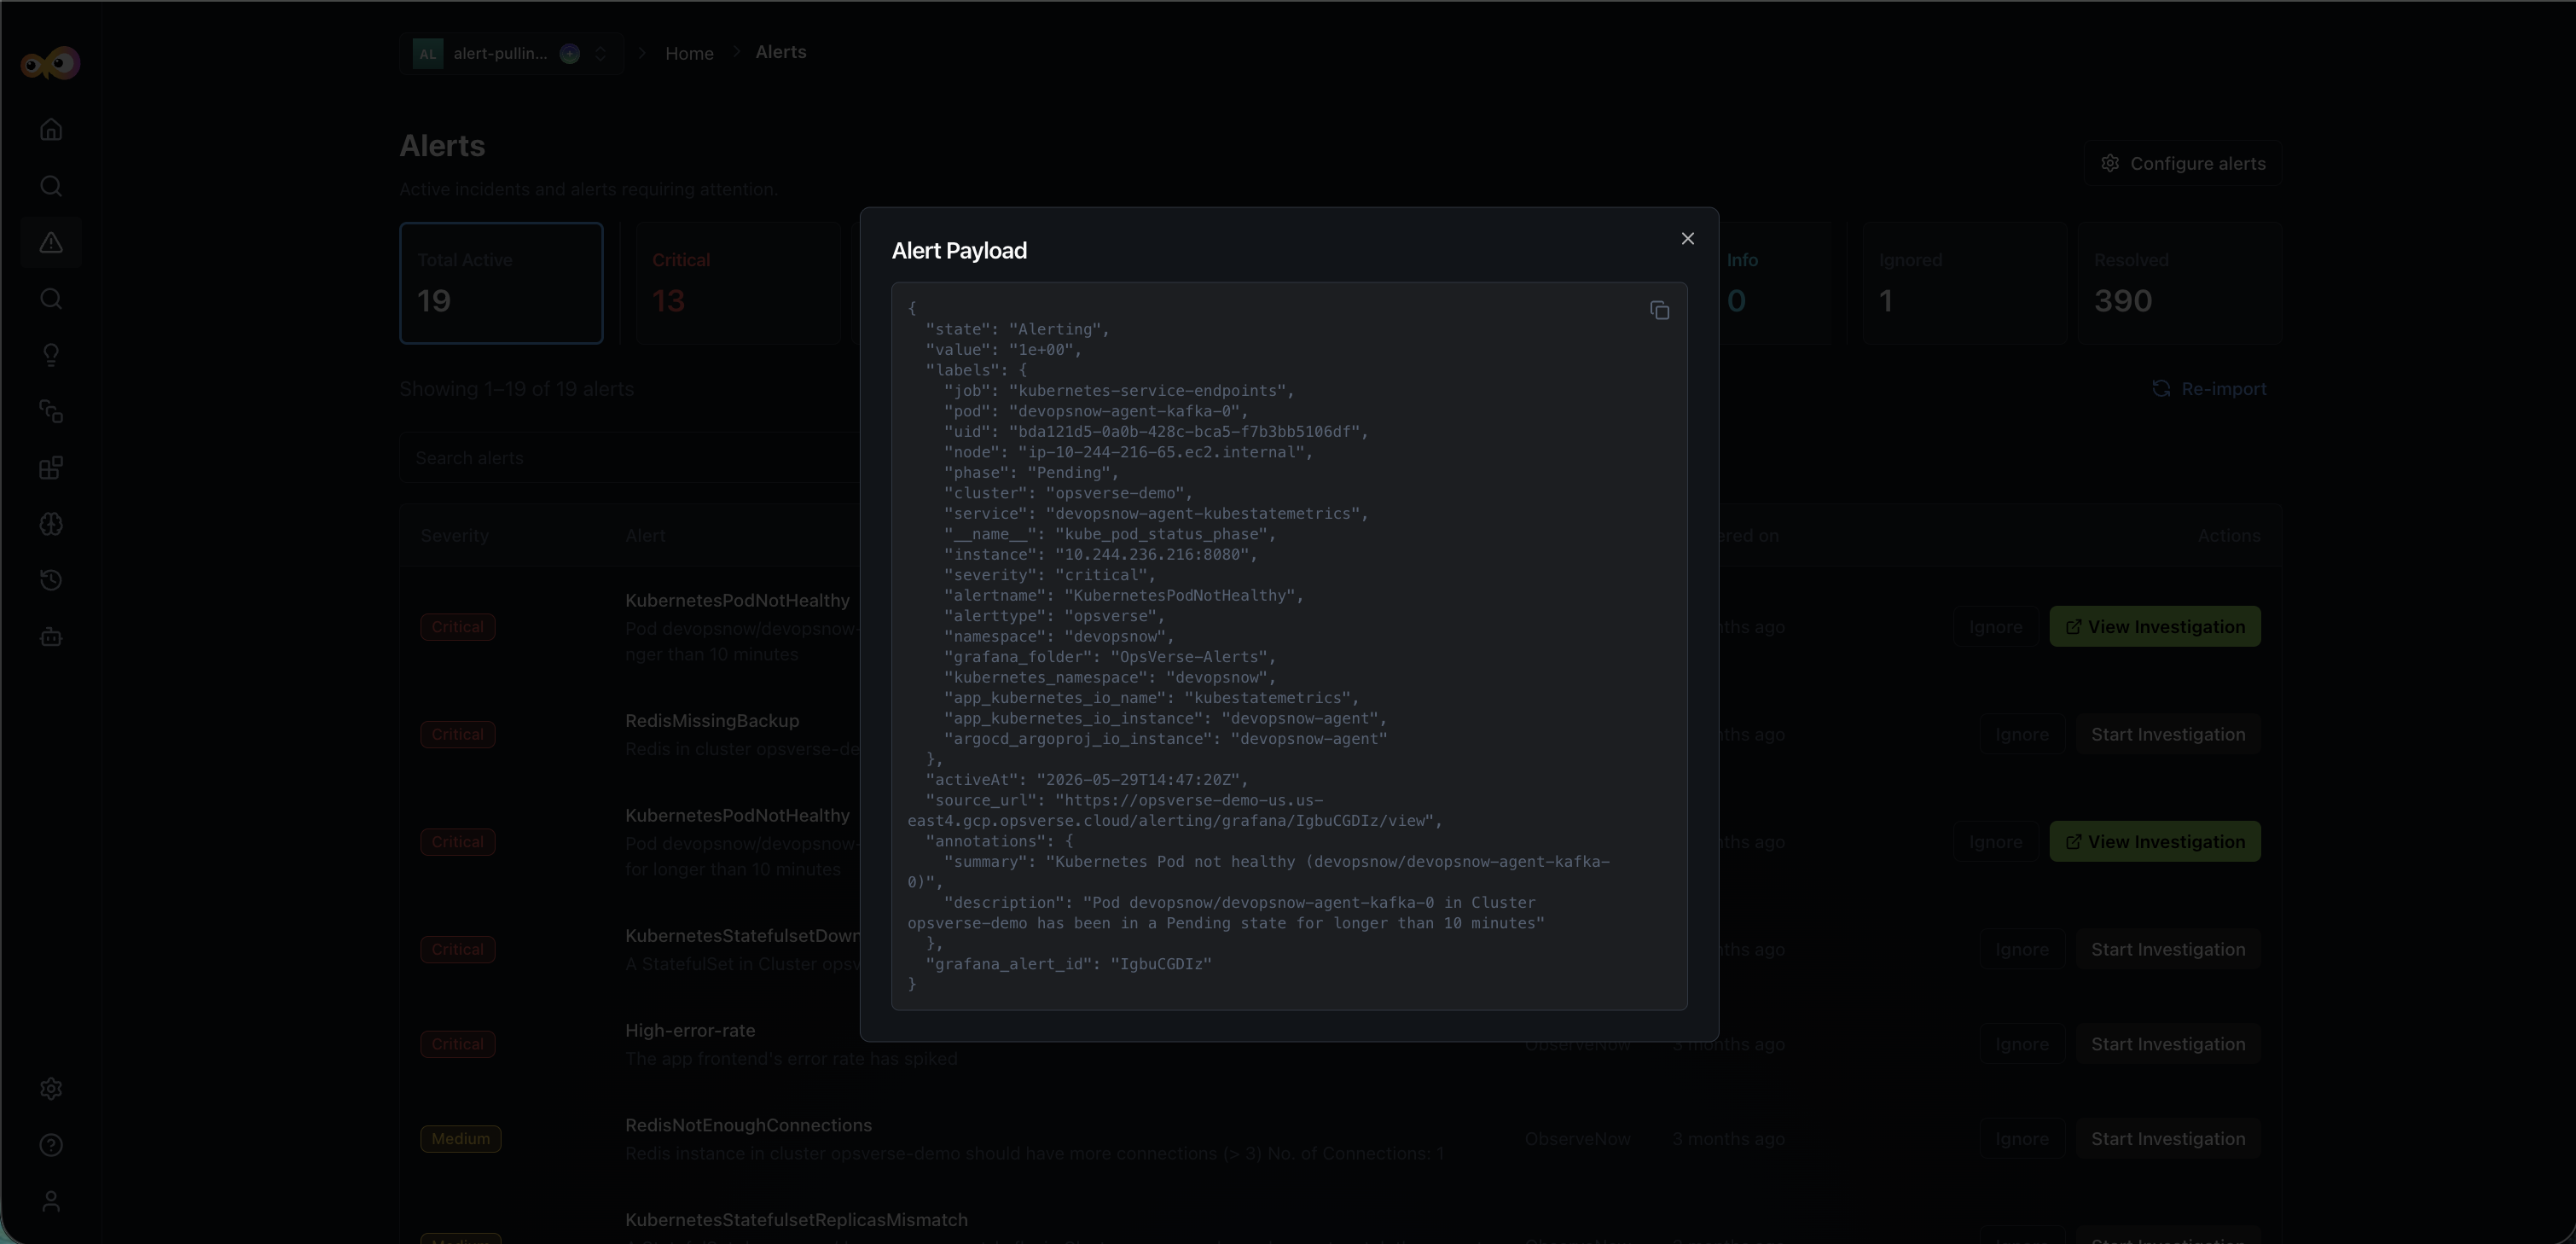Open the Alerts triangle icon in the sidebar
2576x1244 pixels.
pyautogui.click(x=51, y=243)
